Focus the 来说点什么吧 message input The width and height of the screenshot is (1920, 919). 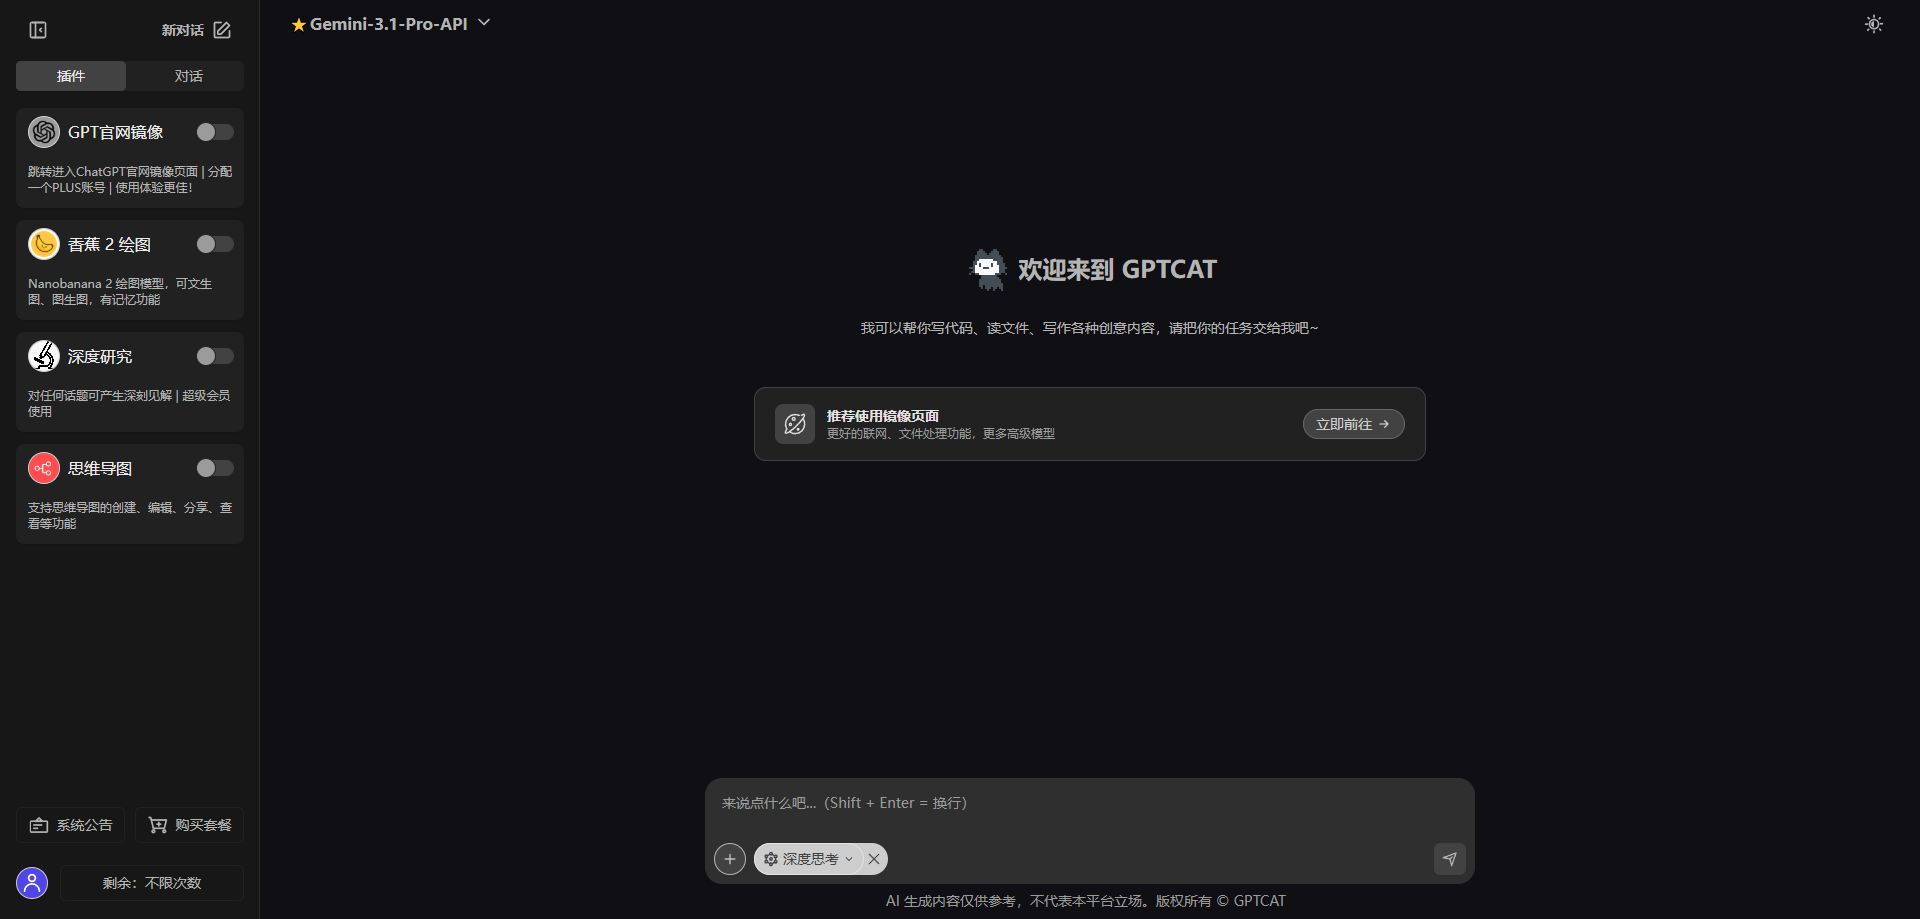pos(1089,804)
